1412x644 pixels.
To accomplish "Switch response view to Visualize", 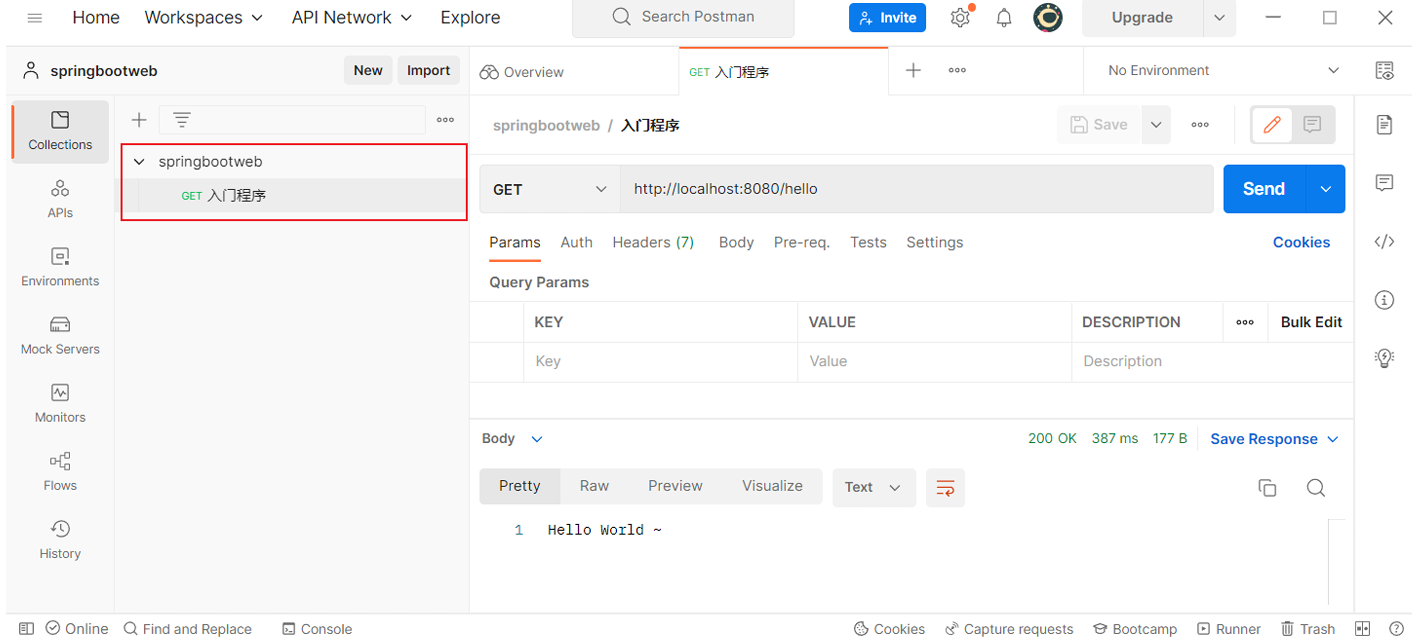I will click(x=772, y=486).
